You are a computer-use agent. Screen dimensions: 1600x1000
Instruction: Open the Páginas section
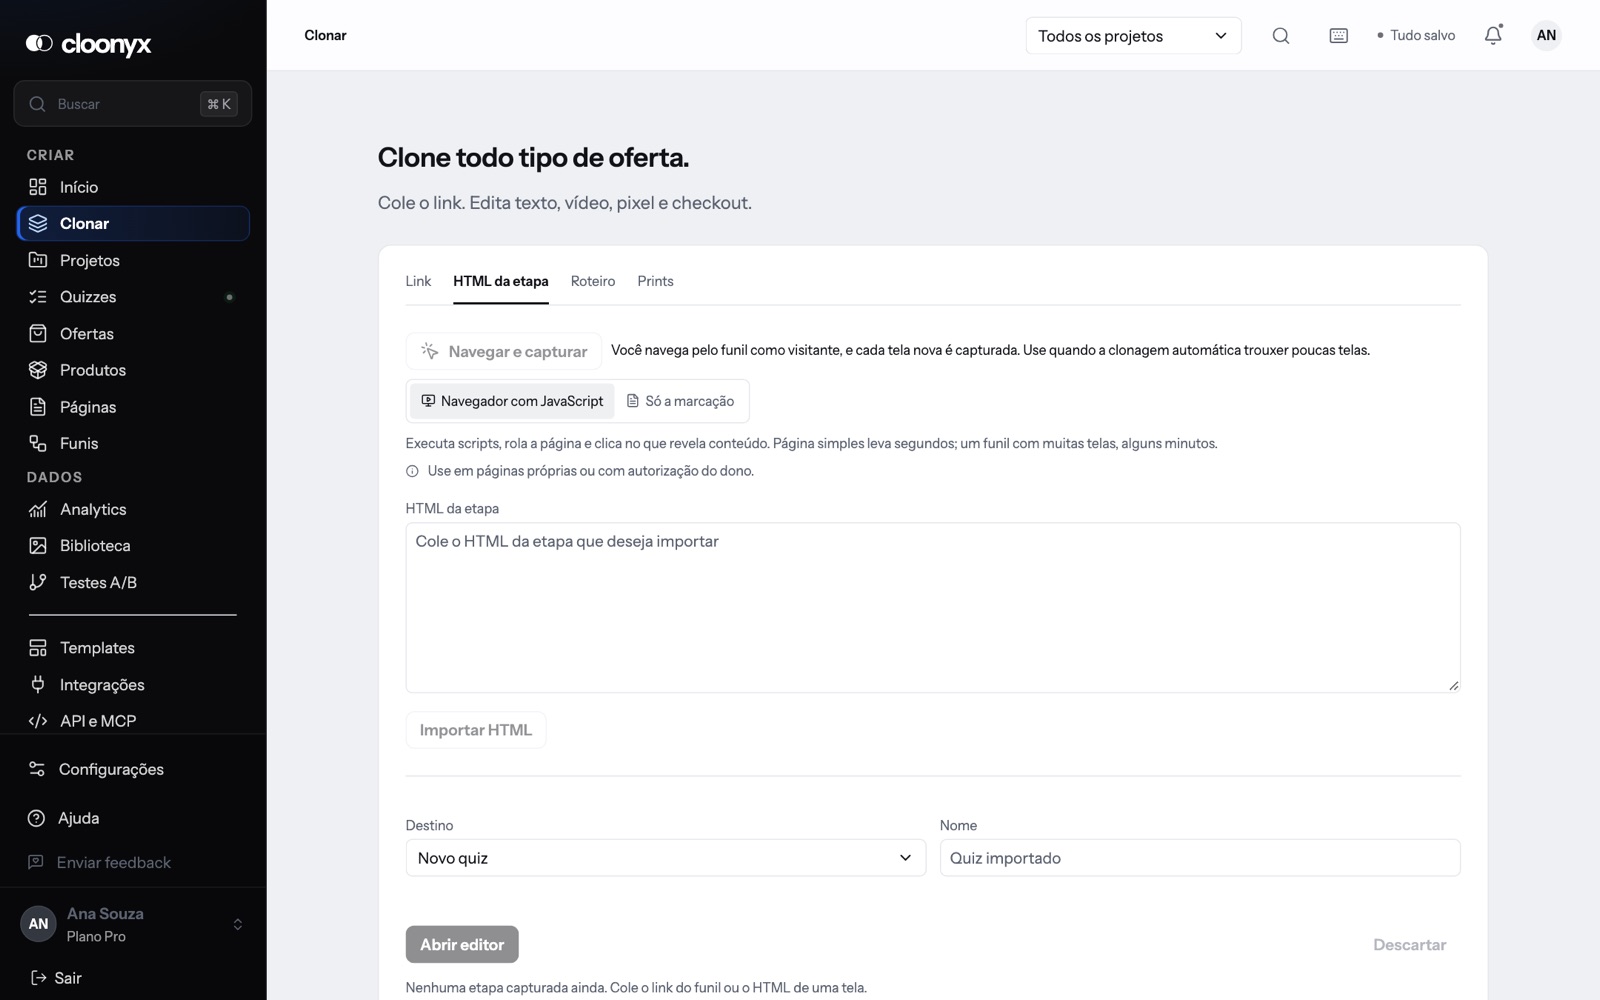click(x=133, y=407)
